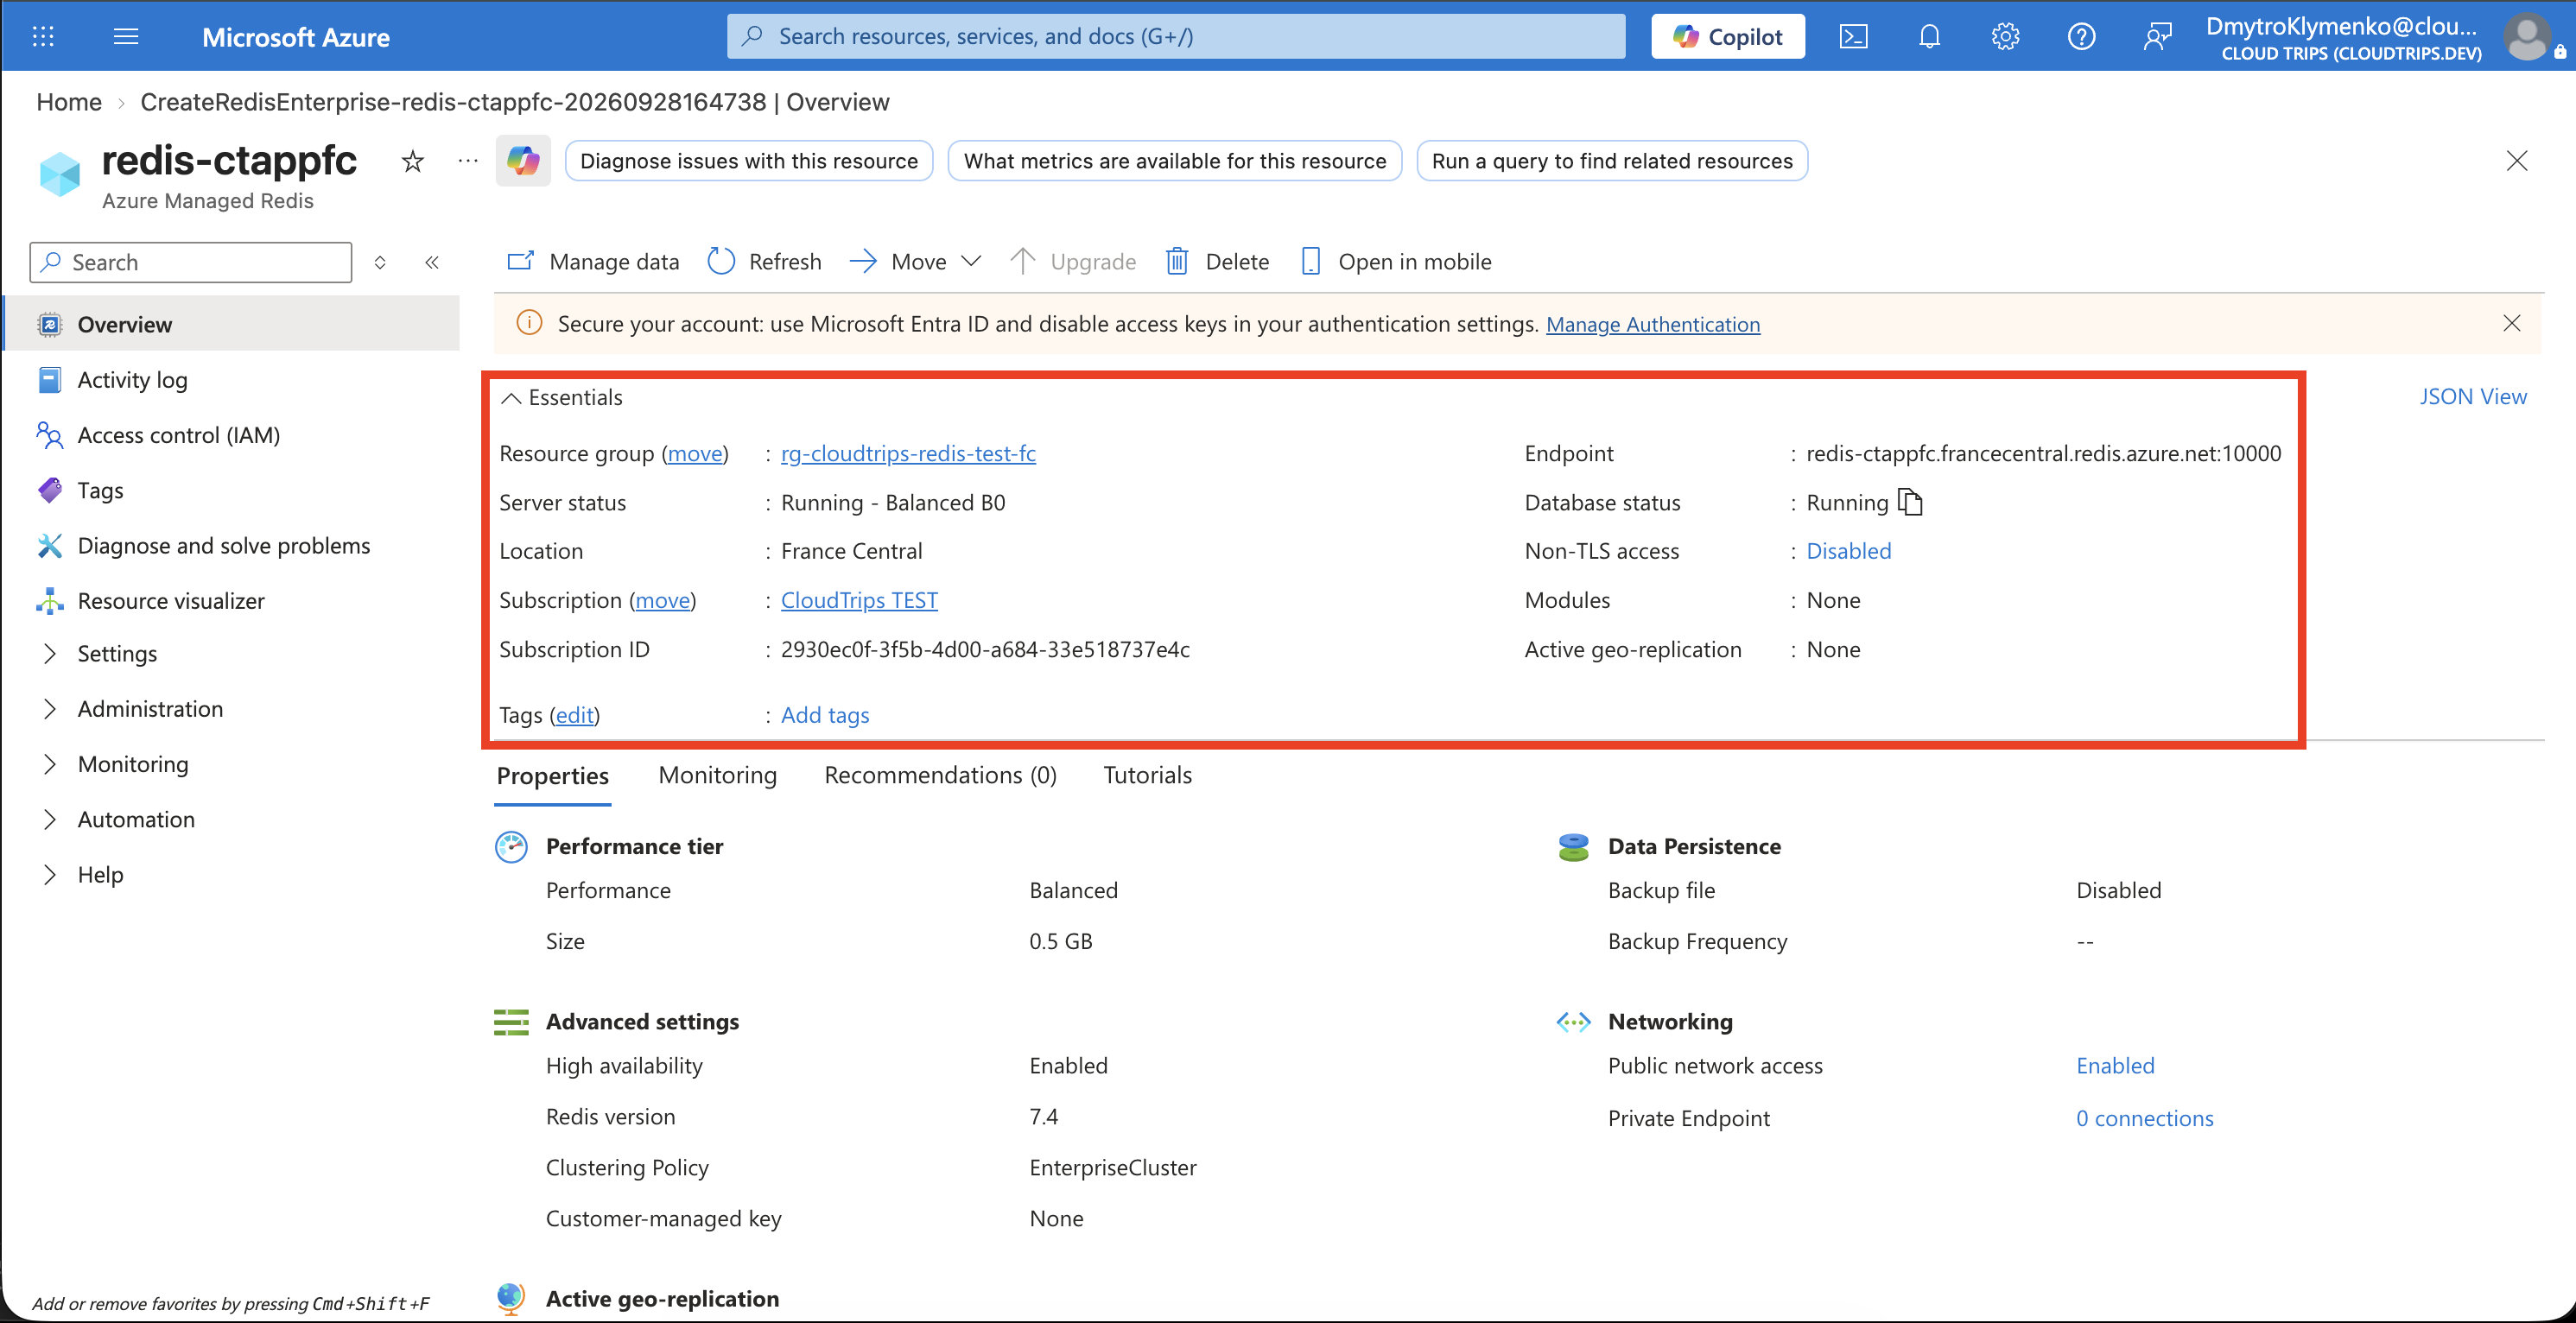Click Open in mobile toolbar button
This screenshot has height=1323, width=2576.
(1396, 262)
